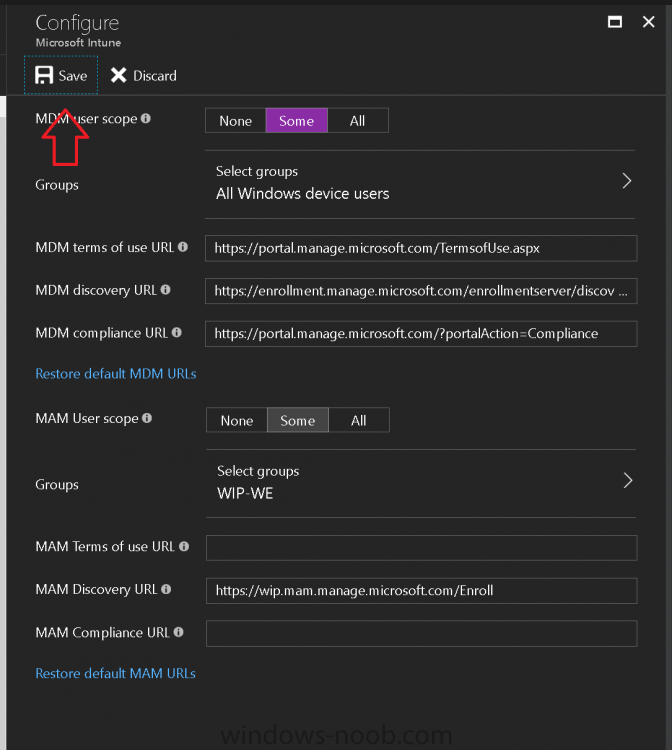
Task: Set MDM user scope to All
Action: 357,121
